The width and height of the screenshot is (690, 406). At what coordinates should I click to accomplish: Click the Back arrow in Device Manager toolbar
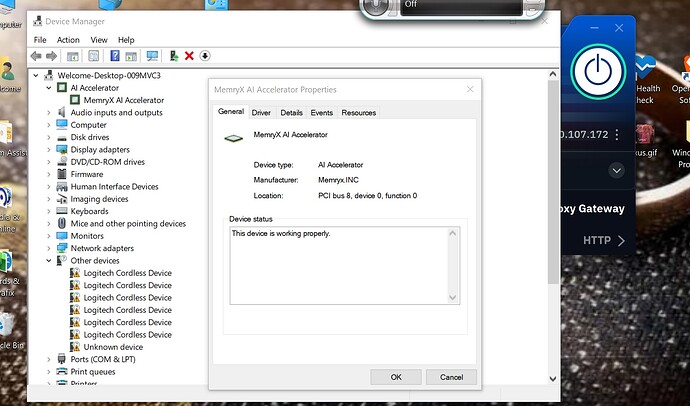pyautogui.click(x=36, y=56)
